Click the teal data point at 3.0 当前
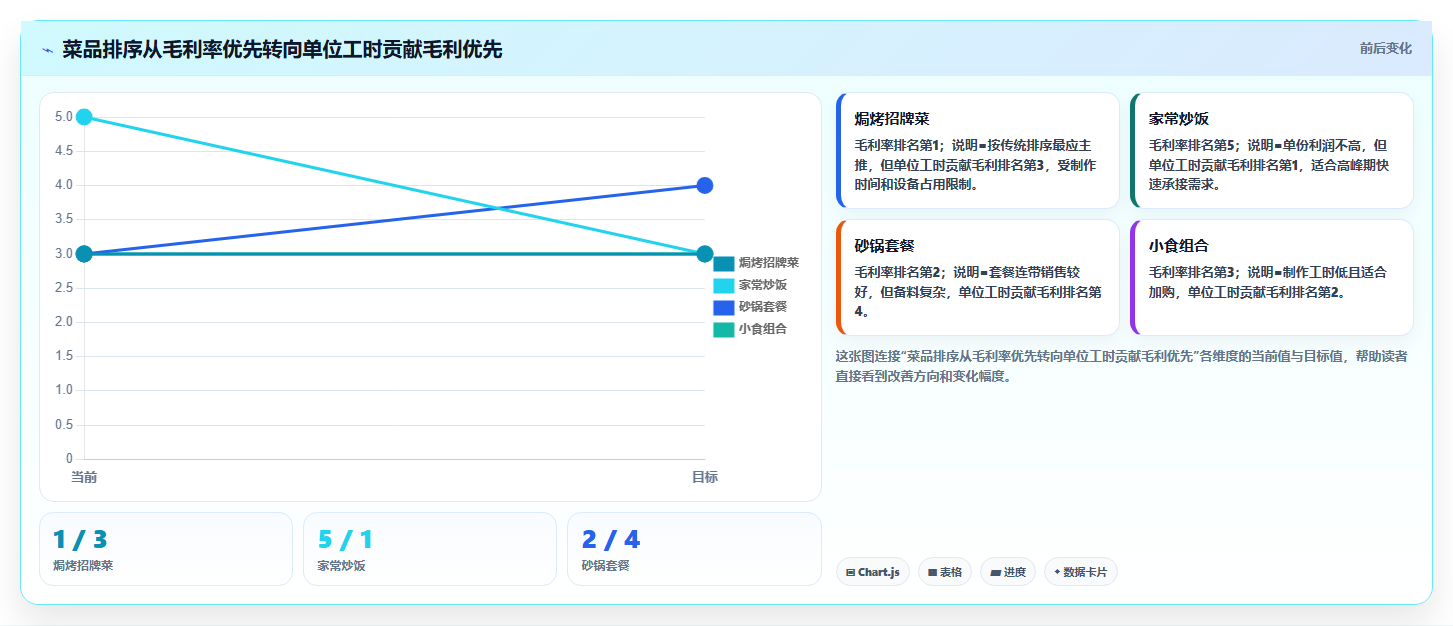This screenshot has width=1453, height=626. [x=84, y=254]
